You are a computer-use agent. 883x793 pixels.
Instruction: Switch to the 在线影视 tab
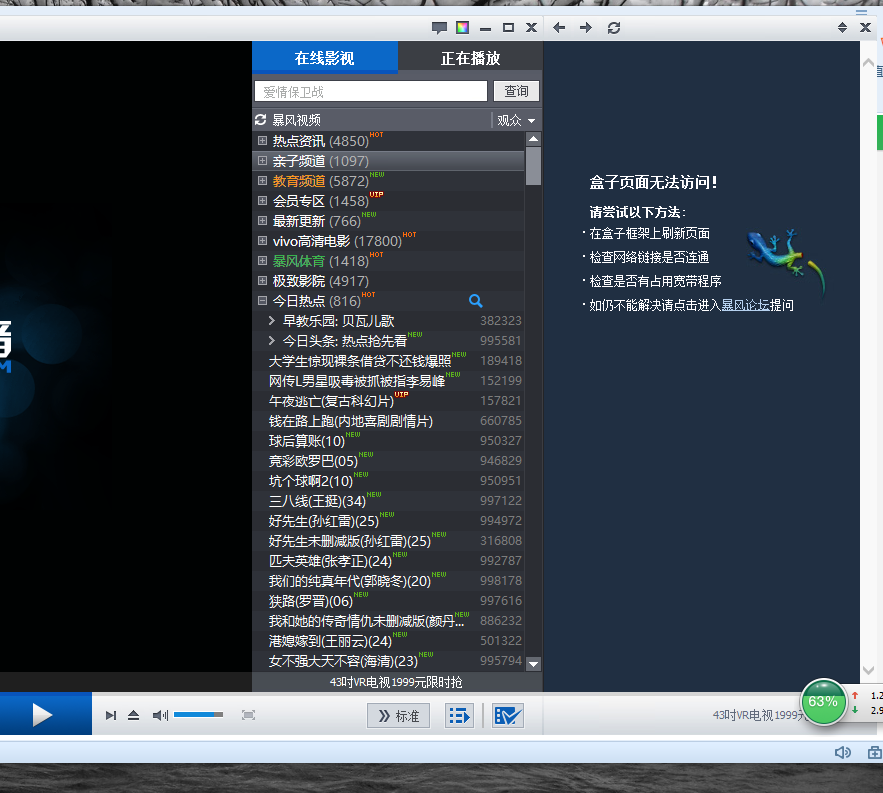click(325, 57)
